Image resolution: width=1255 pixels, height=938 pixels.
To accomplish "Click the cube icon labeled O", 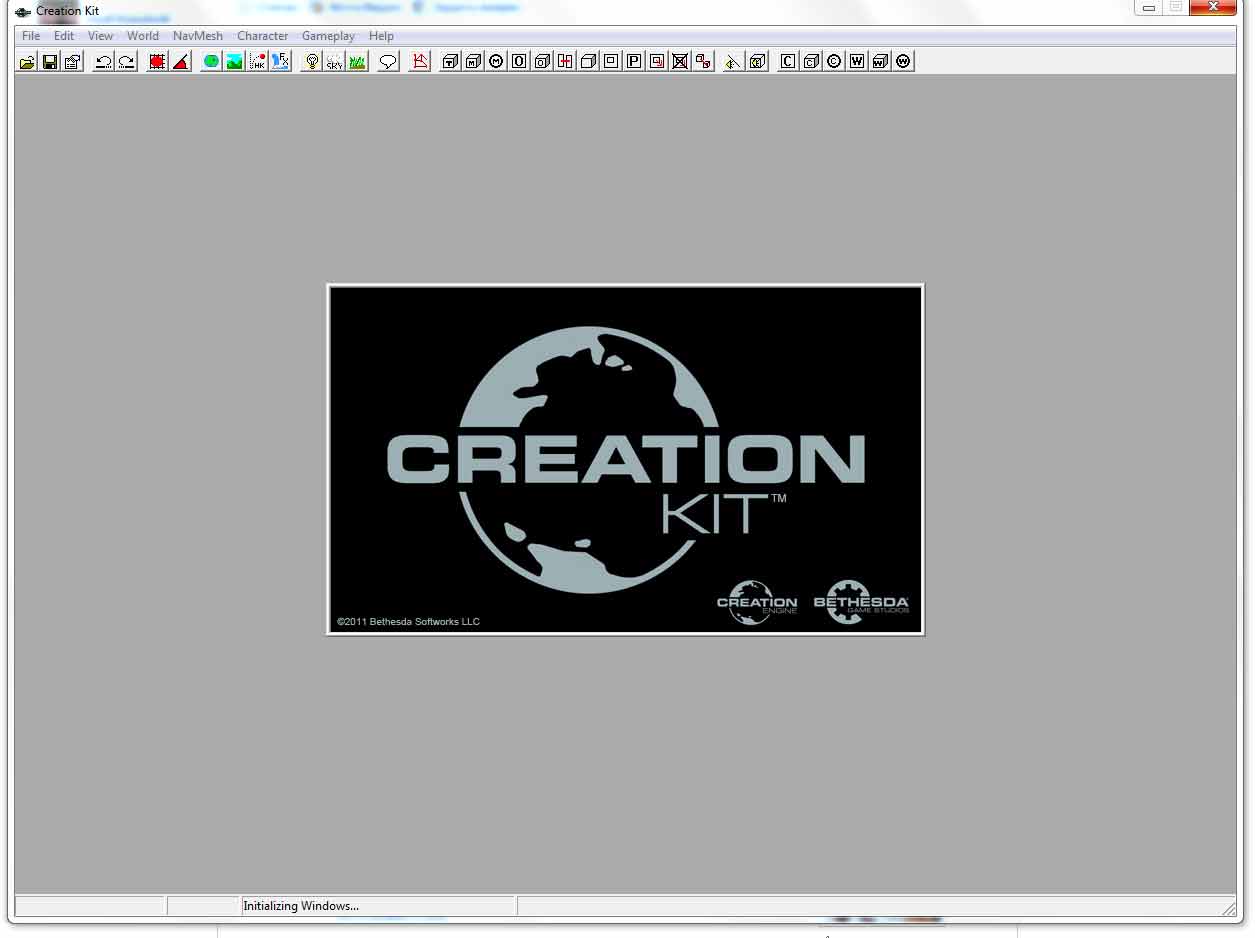I will (x=542, y=62).
